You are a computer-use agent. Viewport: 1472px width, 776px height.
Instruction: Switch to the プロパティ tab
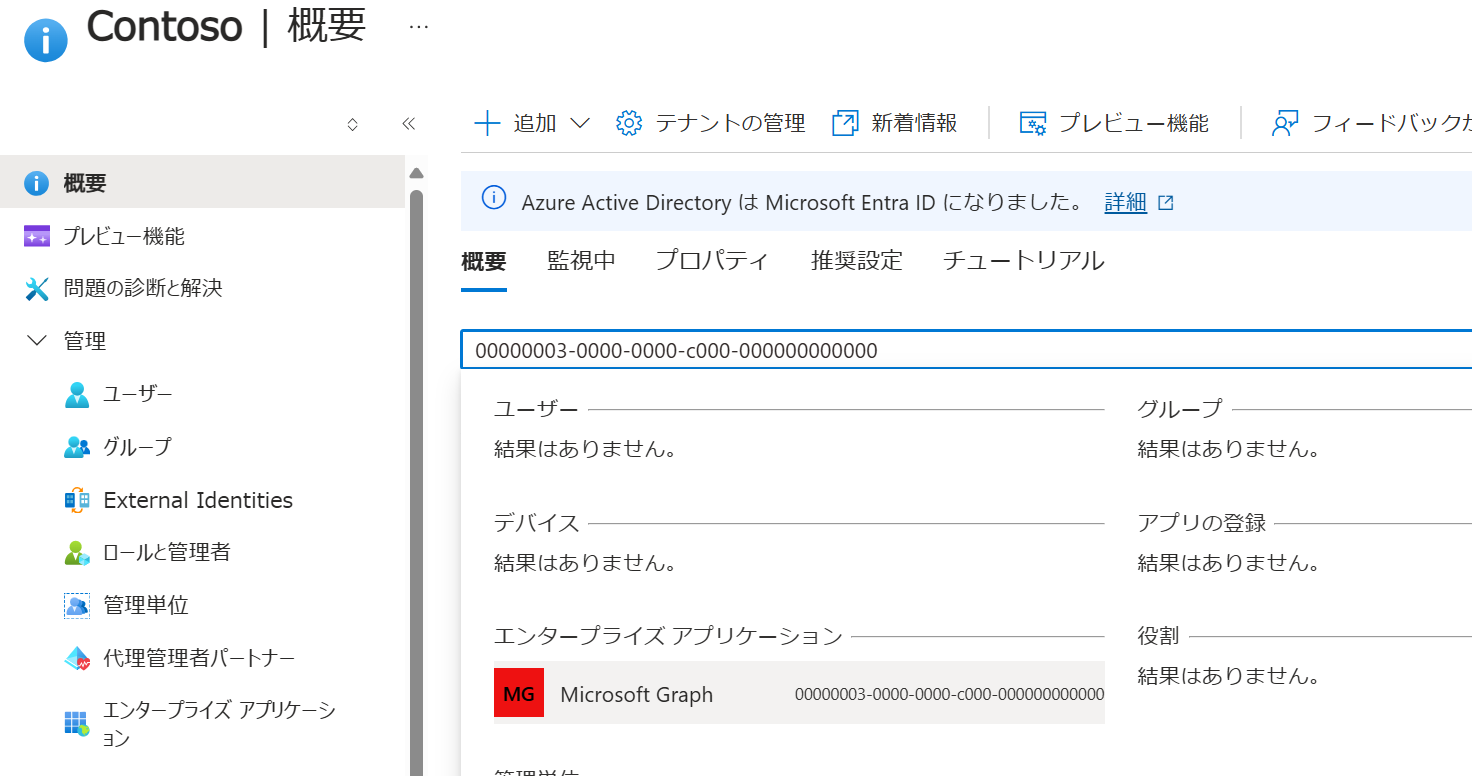coord(712,261)
